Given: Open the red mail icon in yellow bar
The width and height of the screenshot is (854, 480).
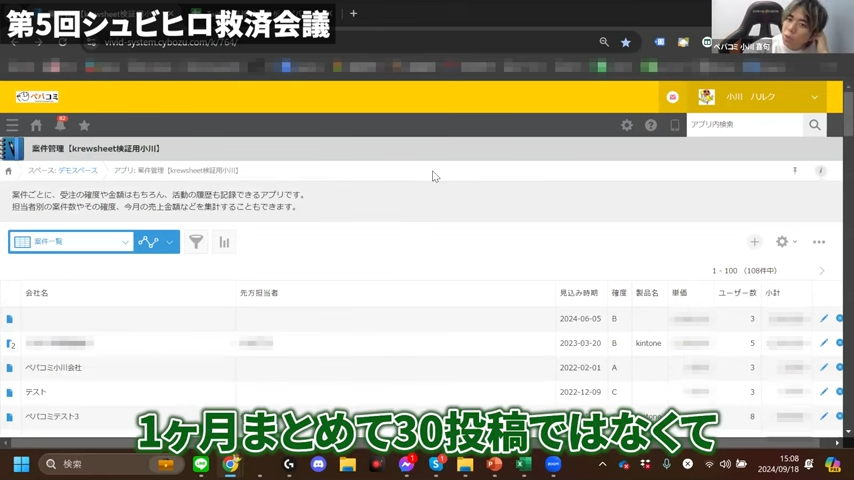Looking at the screenshot, I should (673, 97).
